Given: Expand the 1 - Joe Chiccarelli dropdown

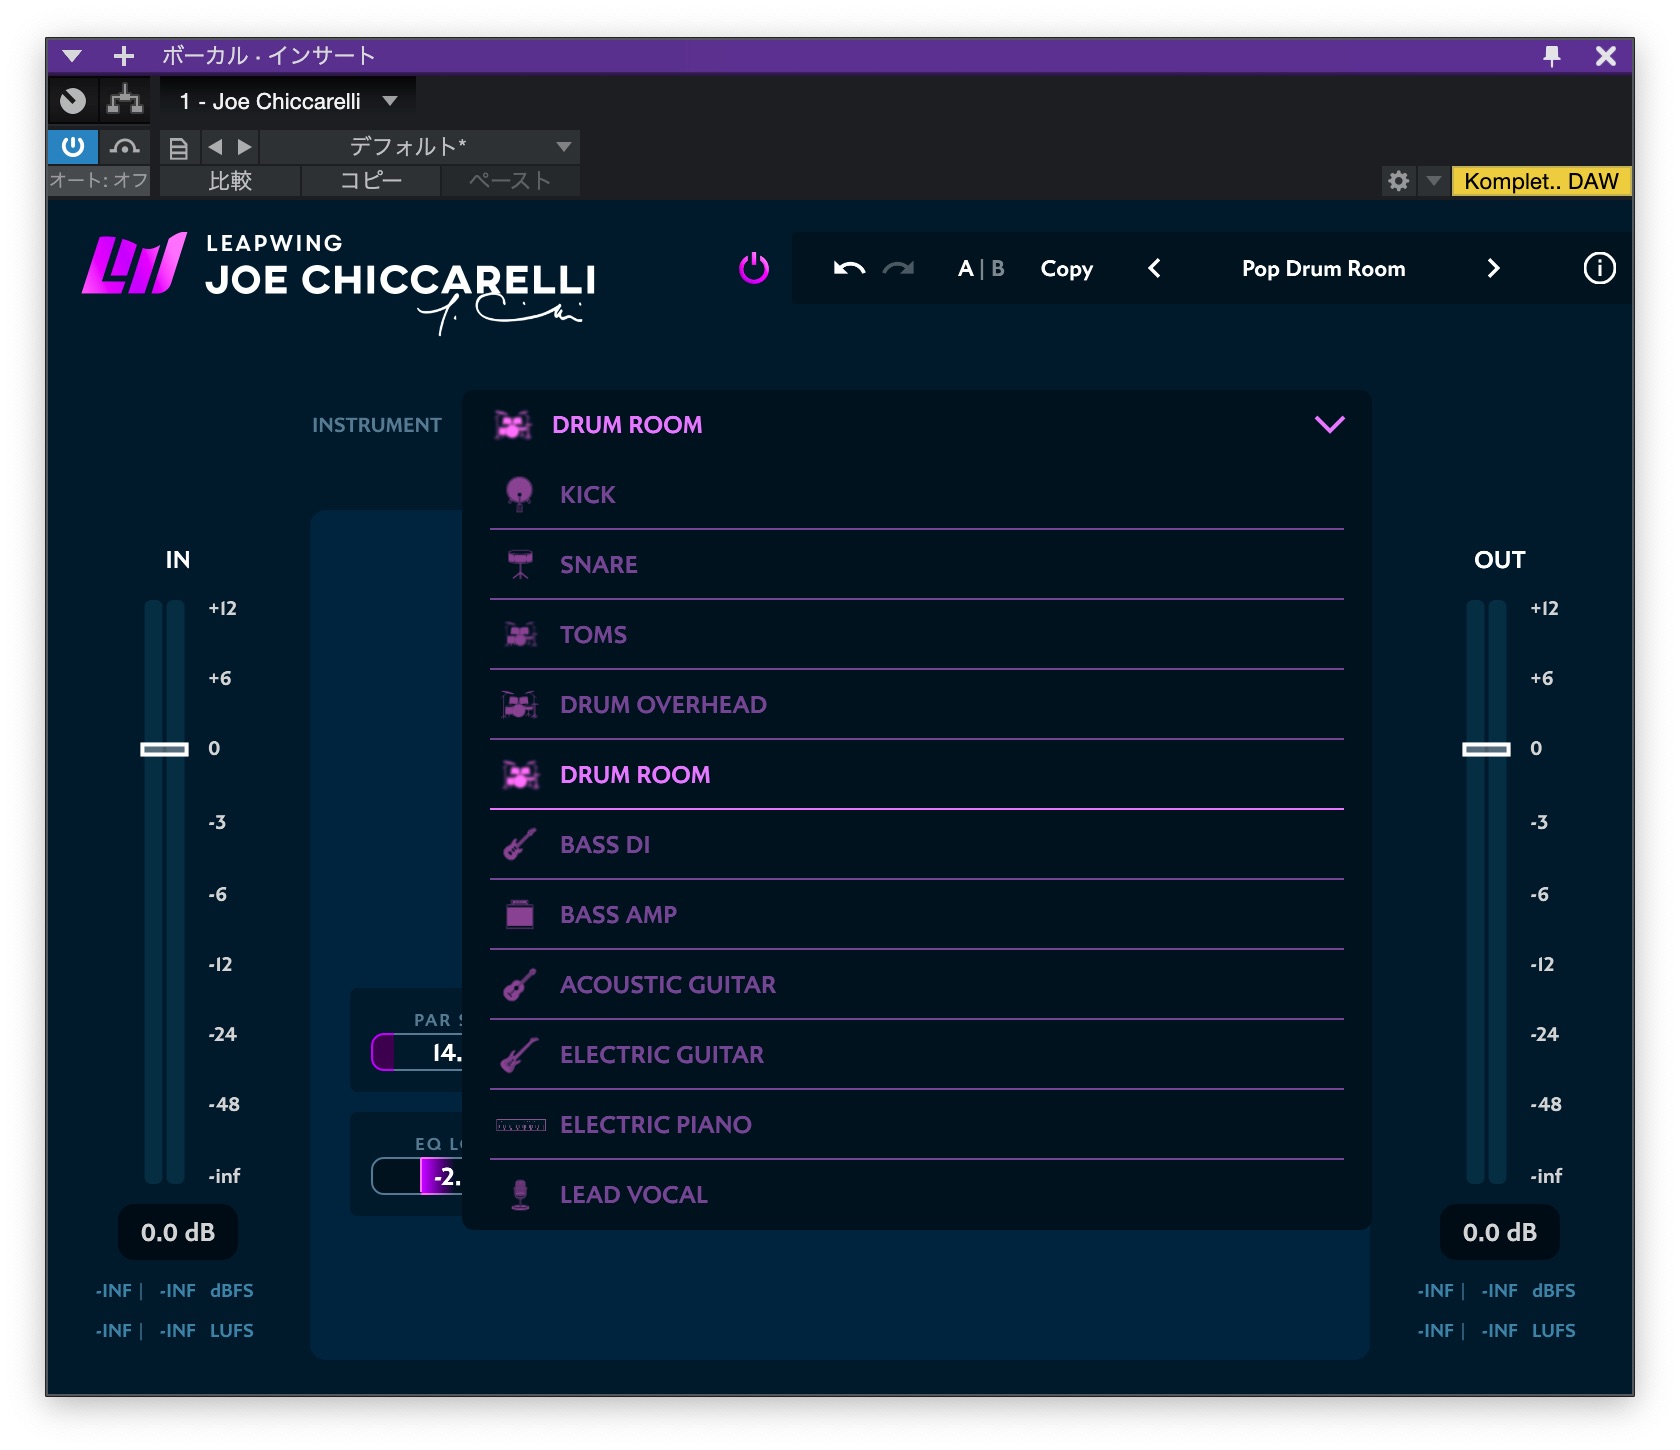Looking at the screenshot, I should click(390, 101).
